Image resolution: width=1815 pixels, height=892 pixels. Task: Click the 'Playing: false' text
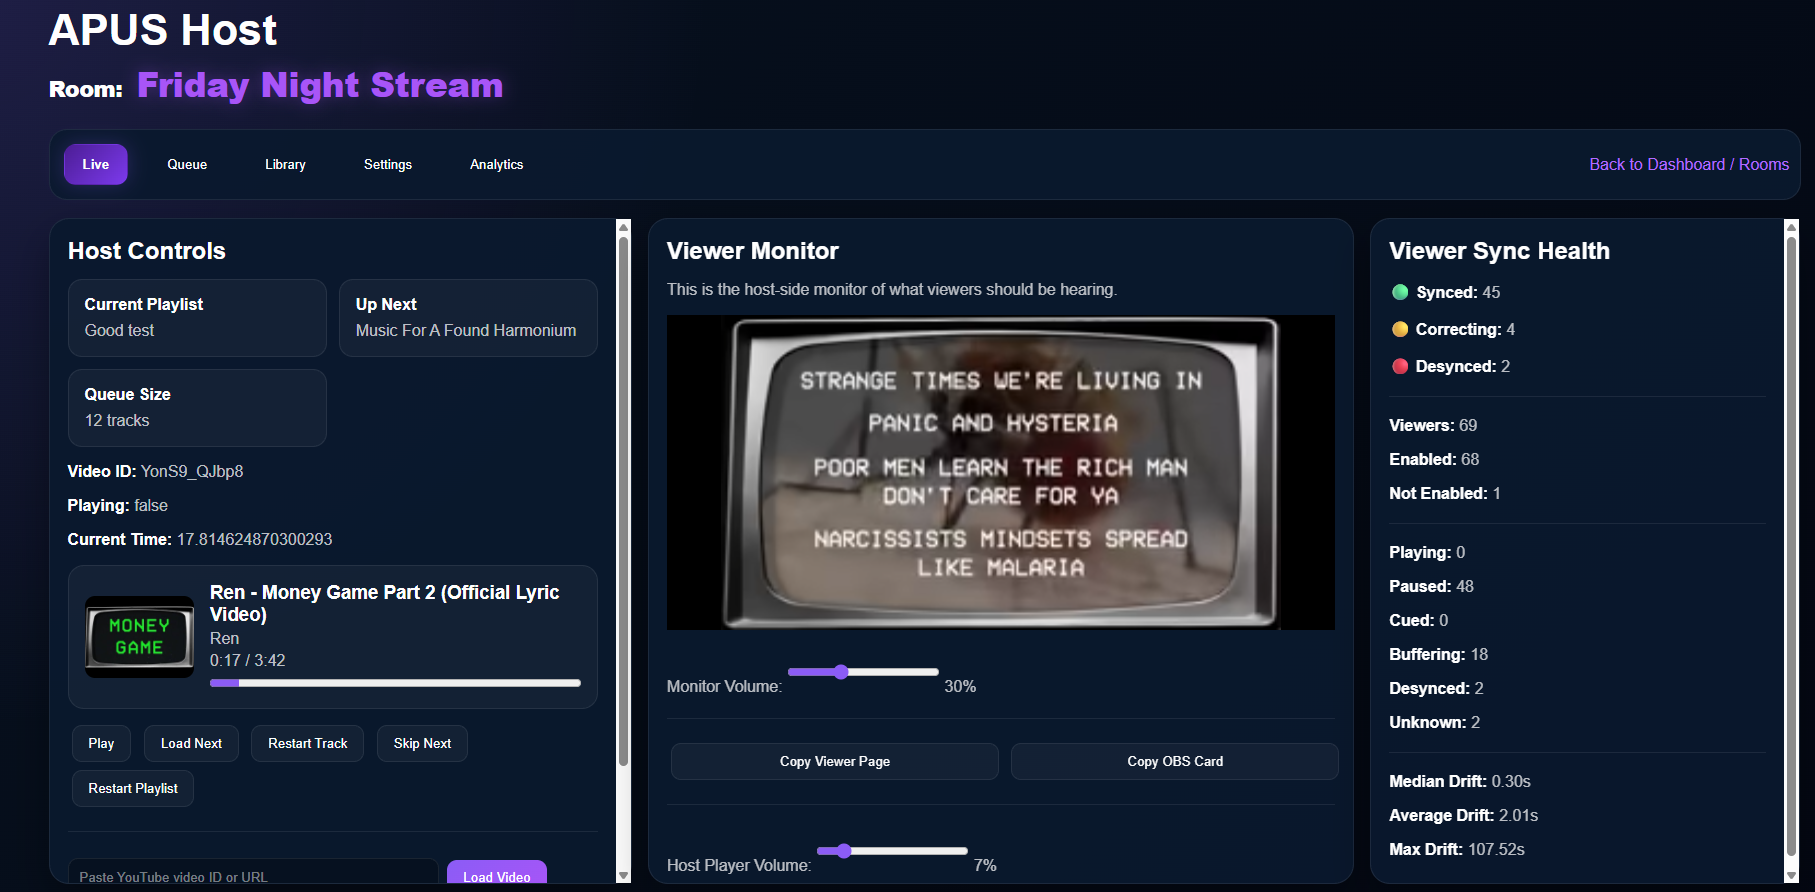click(118, 505)
